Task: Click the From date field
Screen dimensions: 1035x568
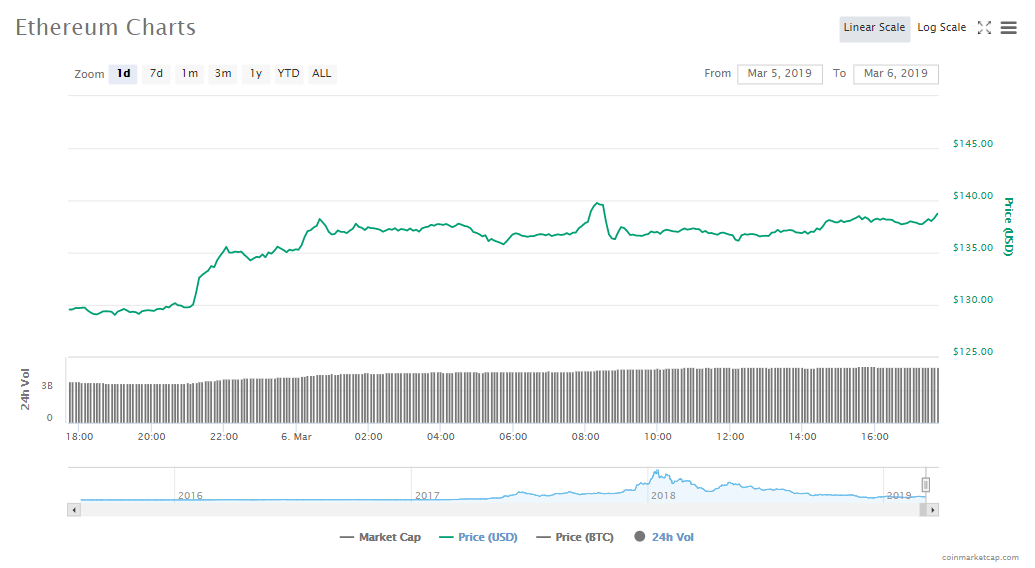Action: tap(780, 74)
